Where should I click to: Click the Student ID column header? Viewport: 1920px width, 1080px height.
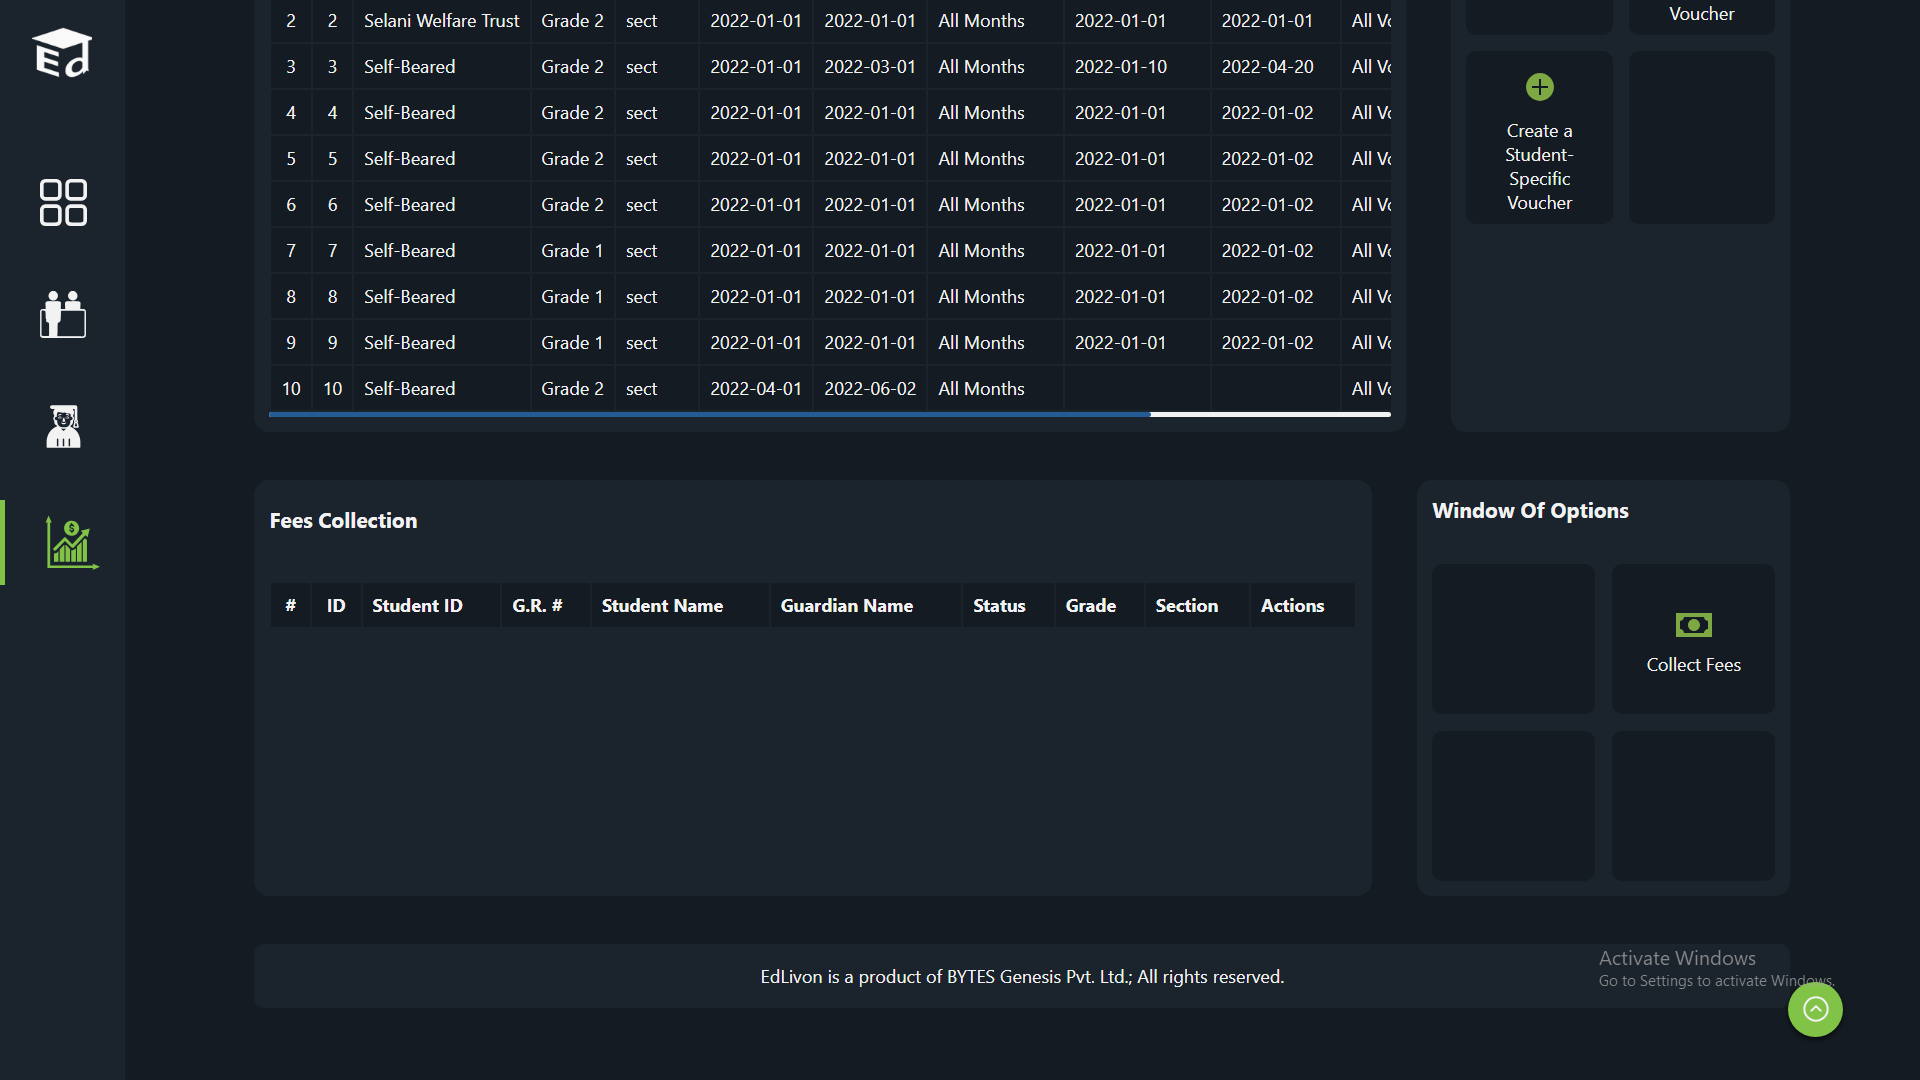pos(417,606)
